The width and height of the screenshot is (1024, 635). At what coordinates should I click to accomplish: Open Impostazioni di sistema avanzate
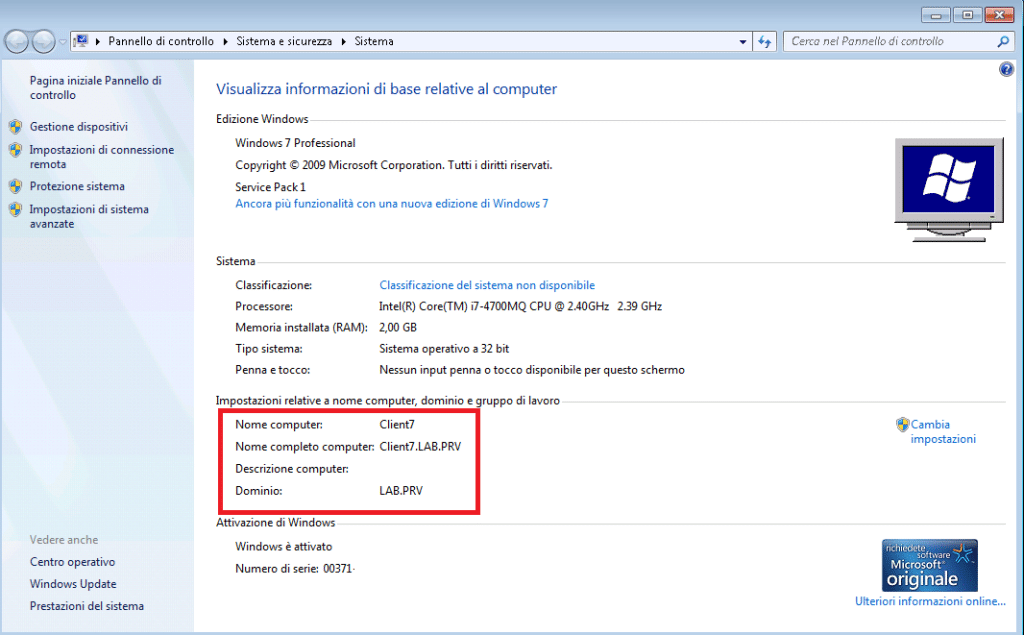(x=89, y=216)
